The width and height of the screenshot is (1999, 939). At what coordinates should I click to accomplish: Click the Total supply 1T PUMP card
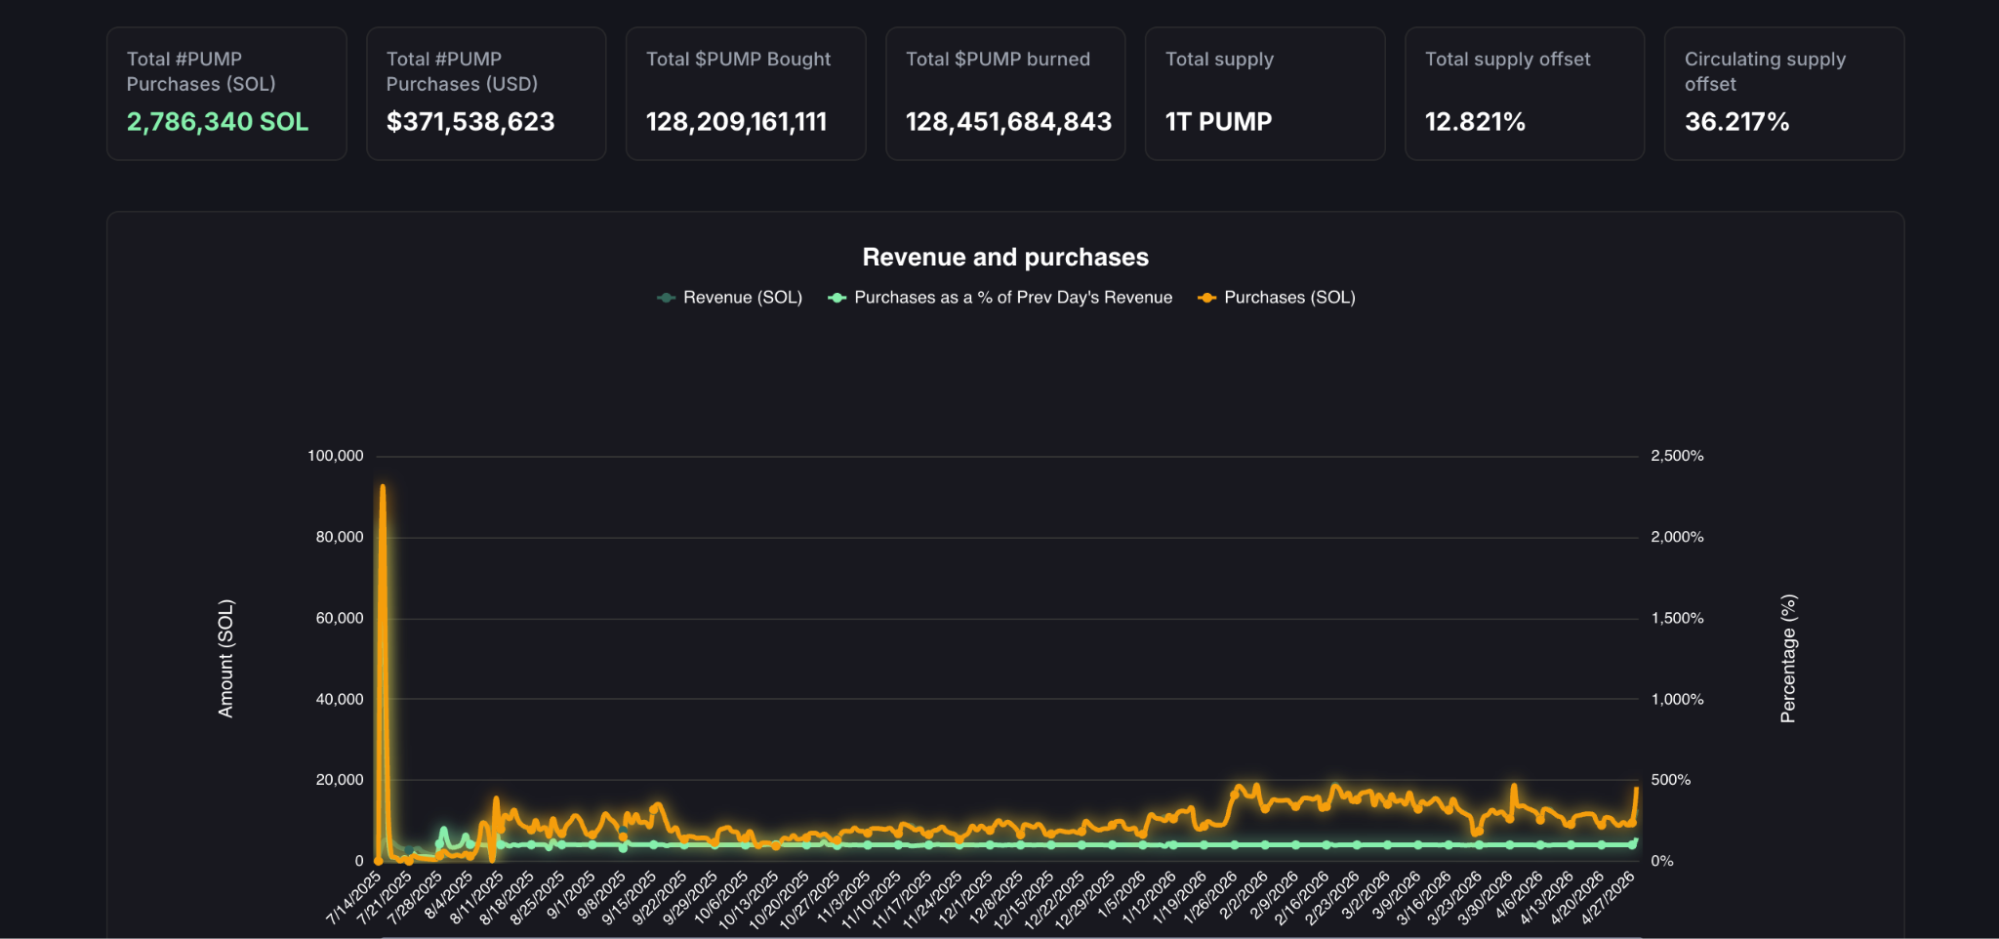click(1264, 94)
